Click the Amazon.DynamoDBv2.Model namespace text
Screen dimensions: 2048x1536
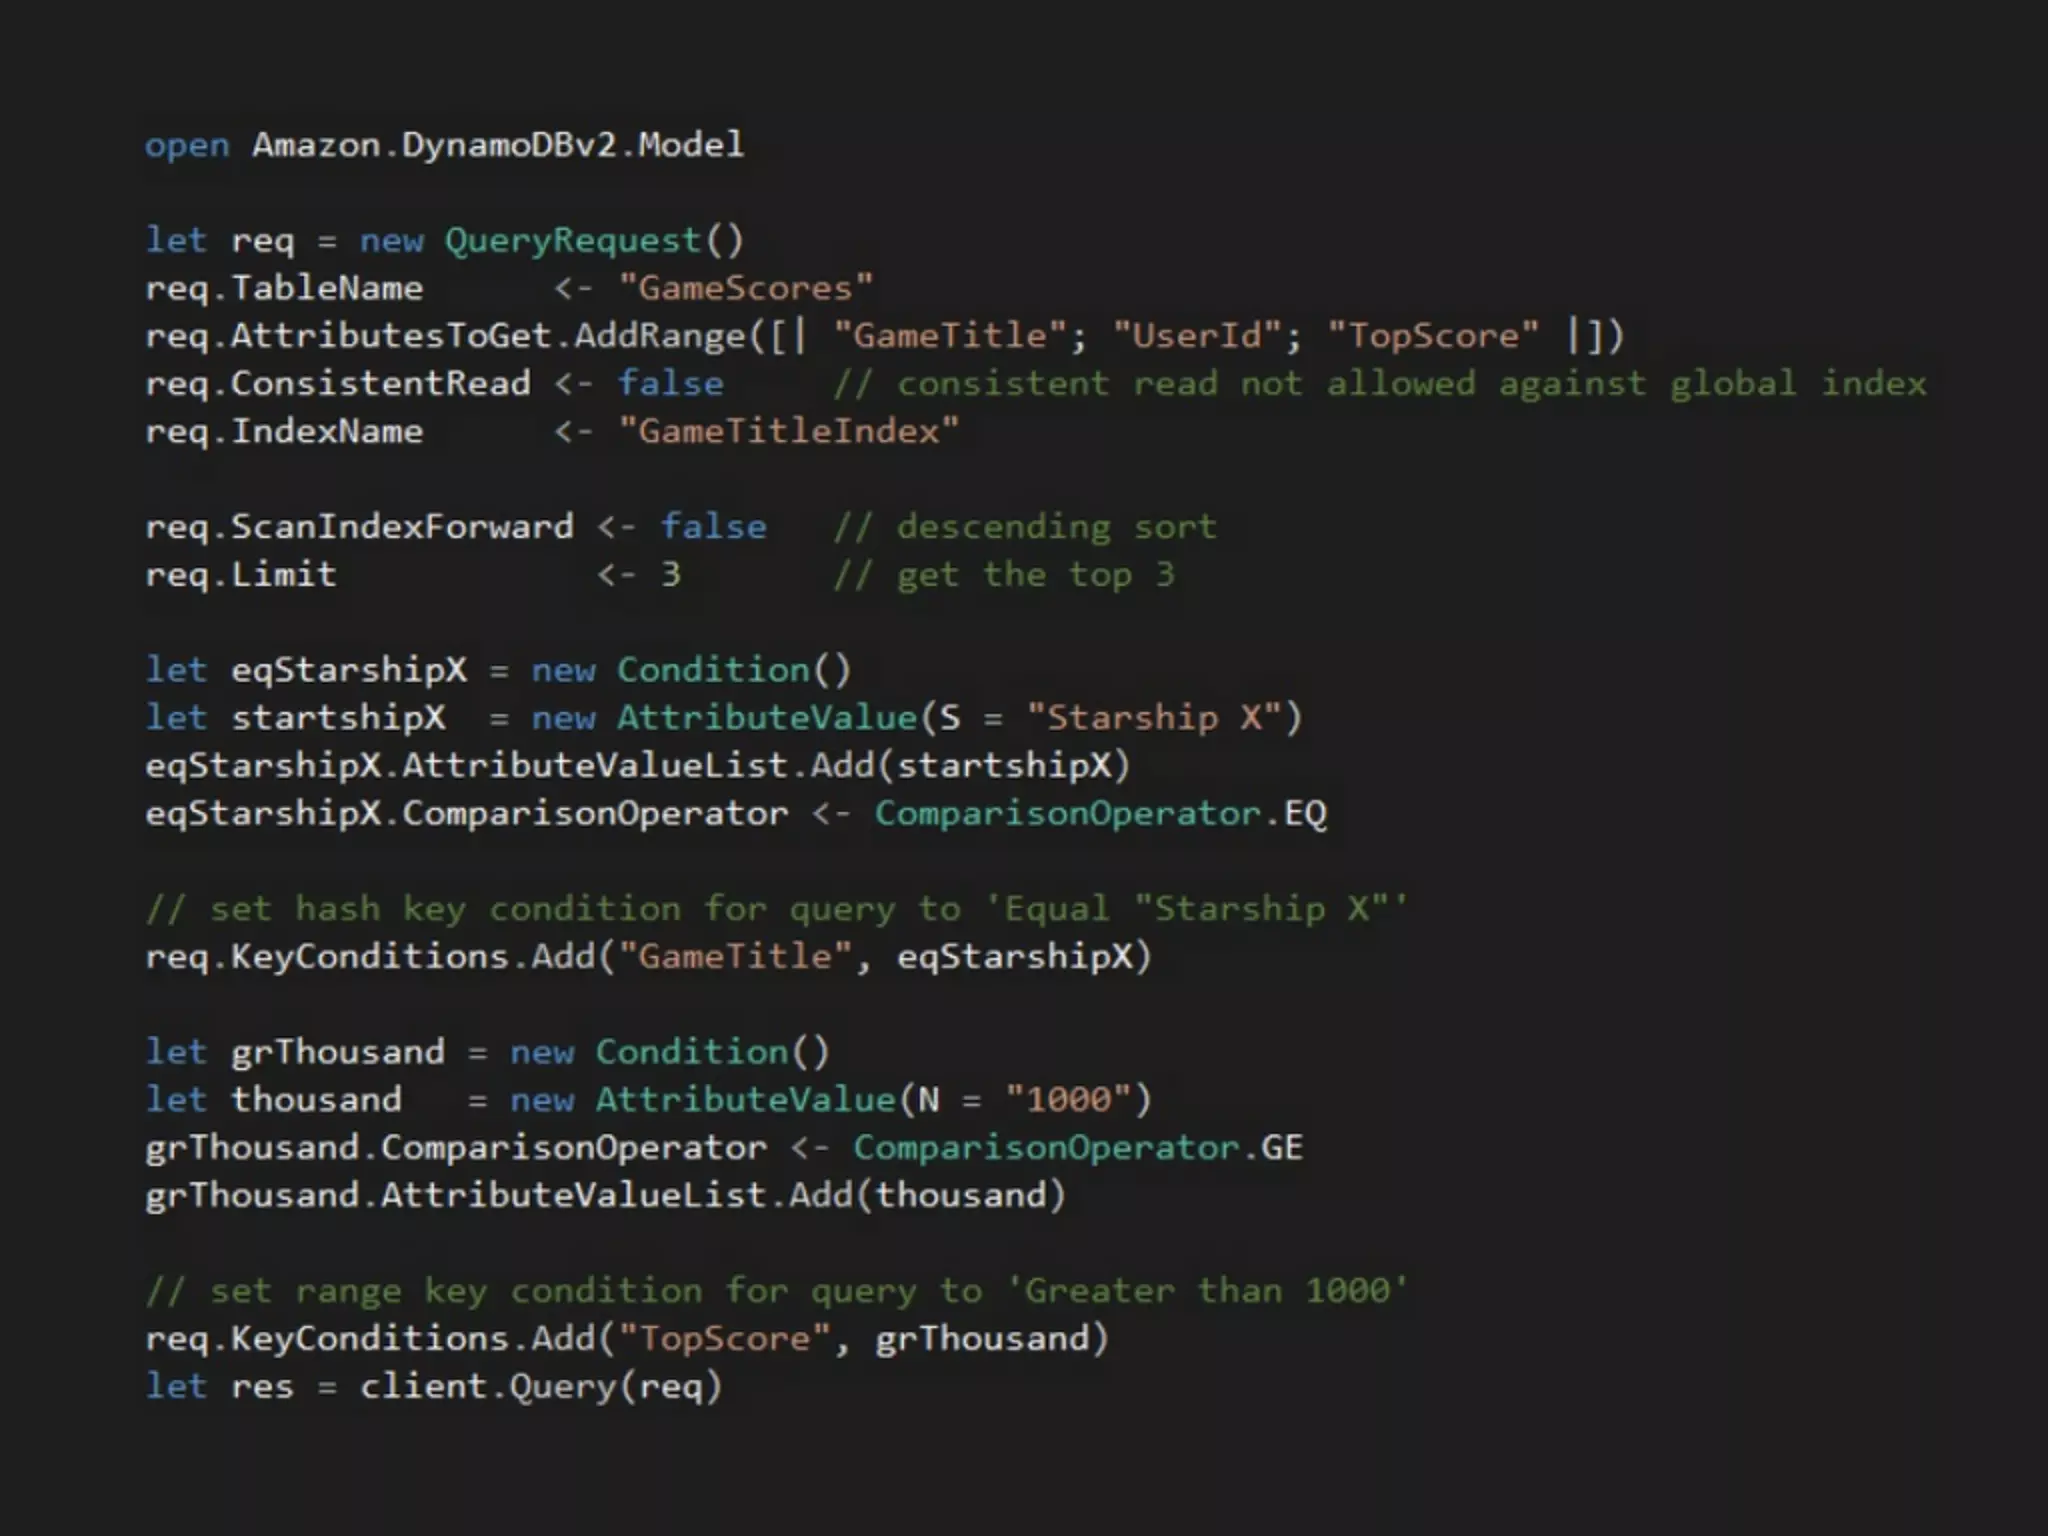tap(498, 145)
